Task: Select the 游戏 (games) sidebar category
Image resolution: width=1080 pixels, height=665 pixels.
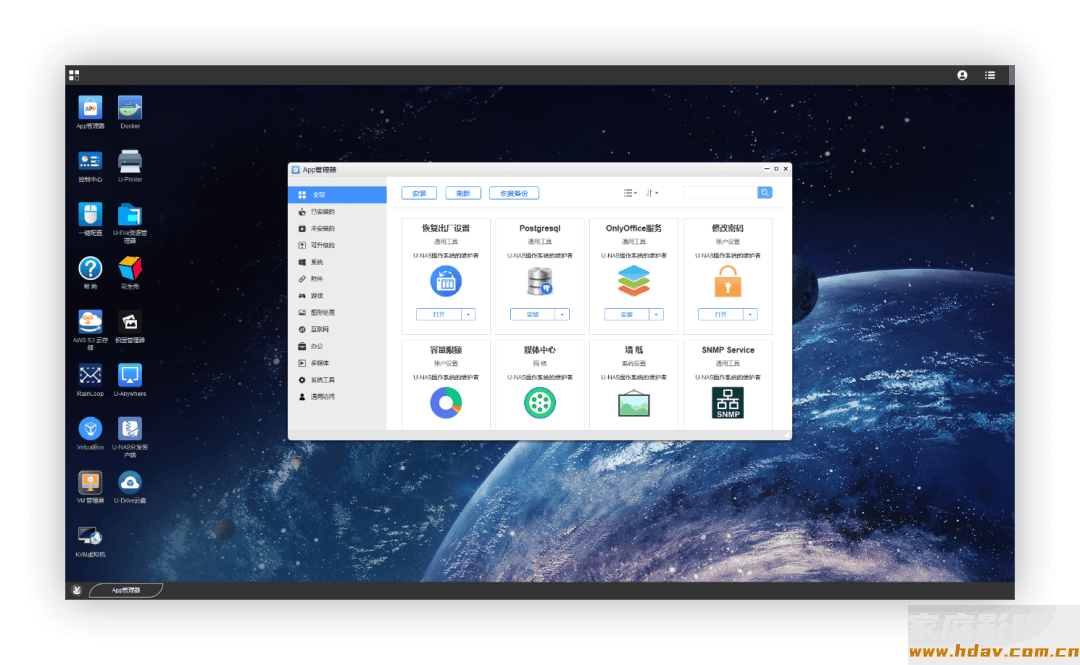Action: [317, 296]
